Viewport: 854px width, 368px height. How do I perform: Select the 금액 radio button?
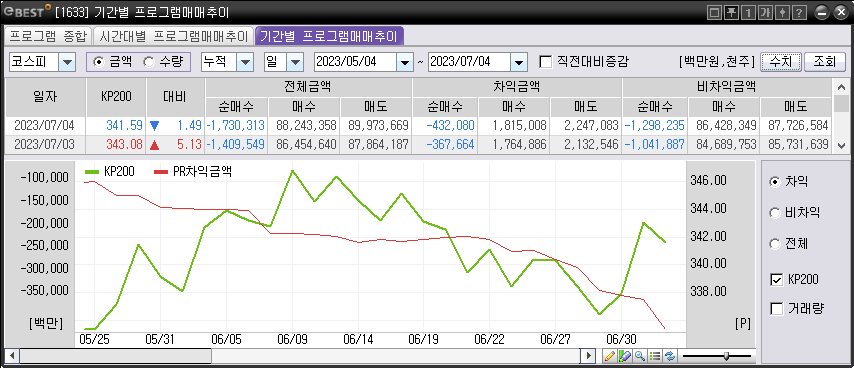coord(99,62)
